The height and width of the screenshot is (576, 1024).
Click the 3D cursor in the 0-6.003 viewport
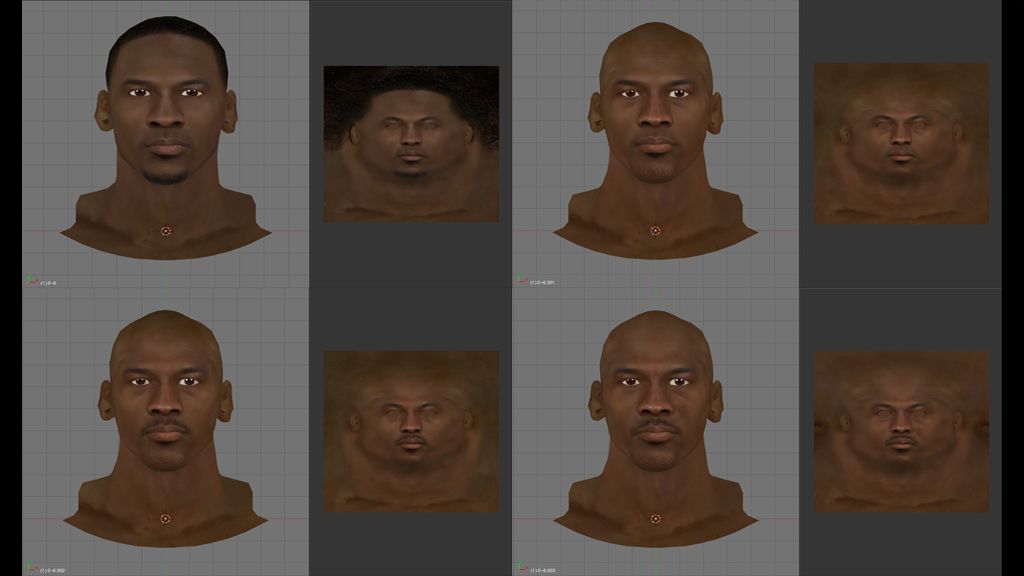click(655, 519)
